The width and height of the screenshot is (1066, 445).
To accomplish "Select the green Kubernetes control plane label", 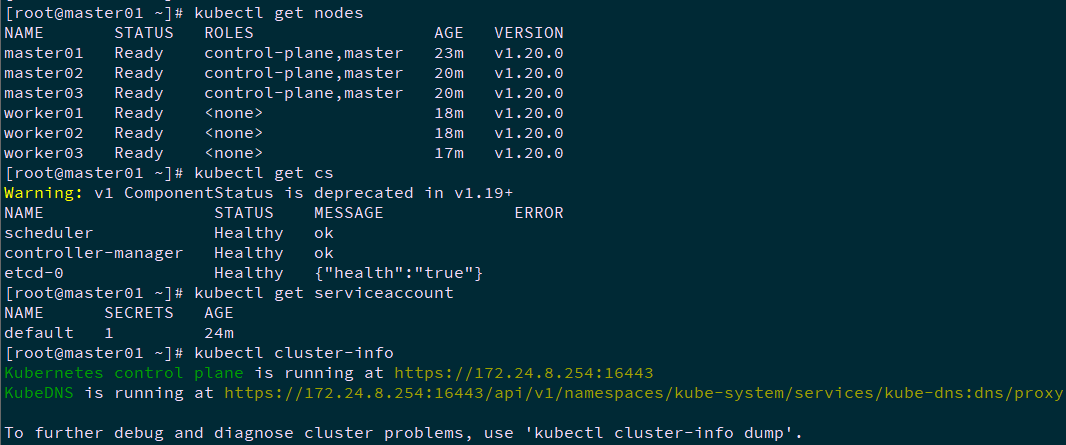I will pyautogui.click(x=124, y=373).
